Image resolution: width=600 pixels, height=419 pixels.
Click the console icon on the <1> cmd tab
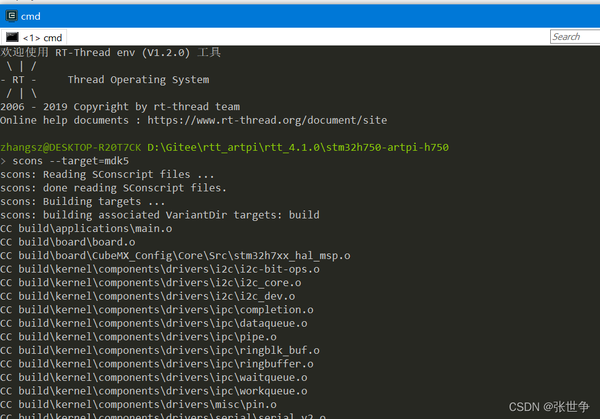click(11, 37)
